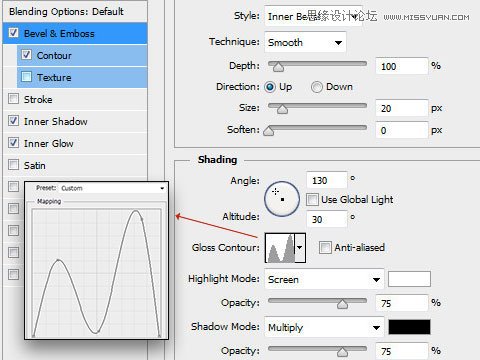Click the first peak point on mapping curve
This screenshot has height=360, width=480.
58,260
